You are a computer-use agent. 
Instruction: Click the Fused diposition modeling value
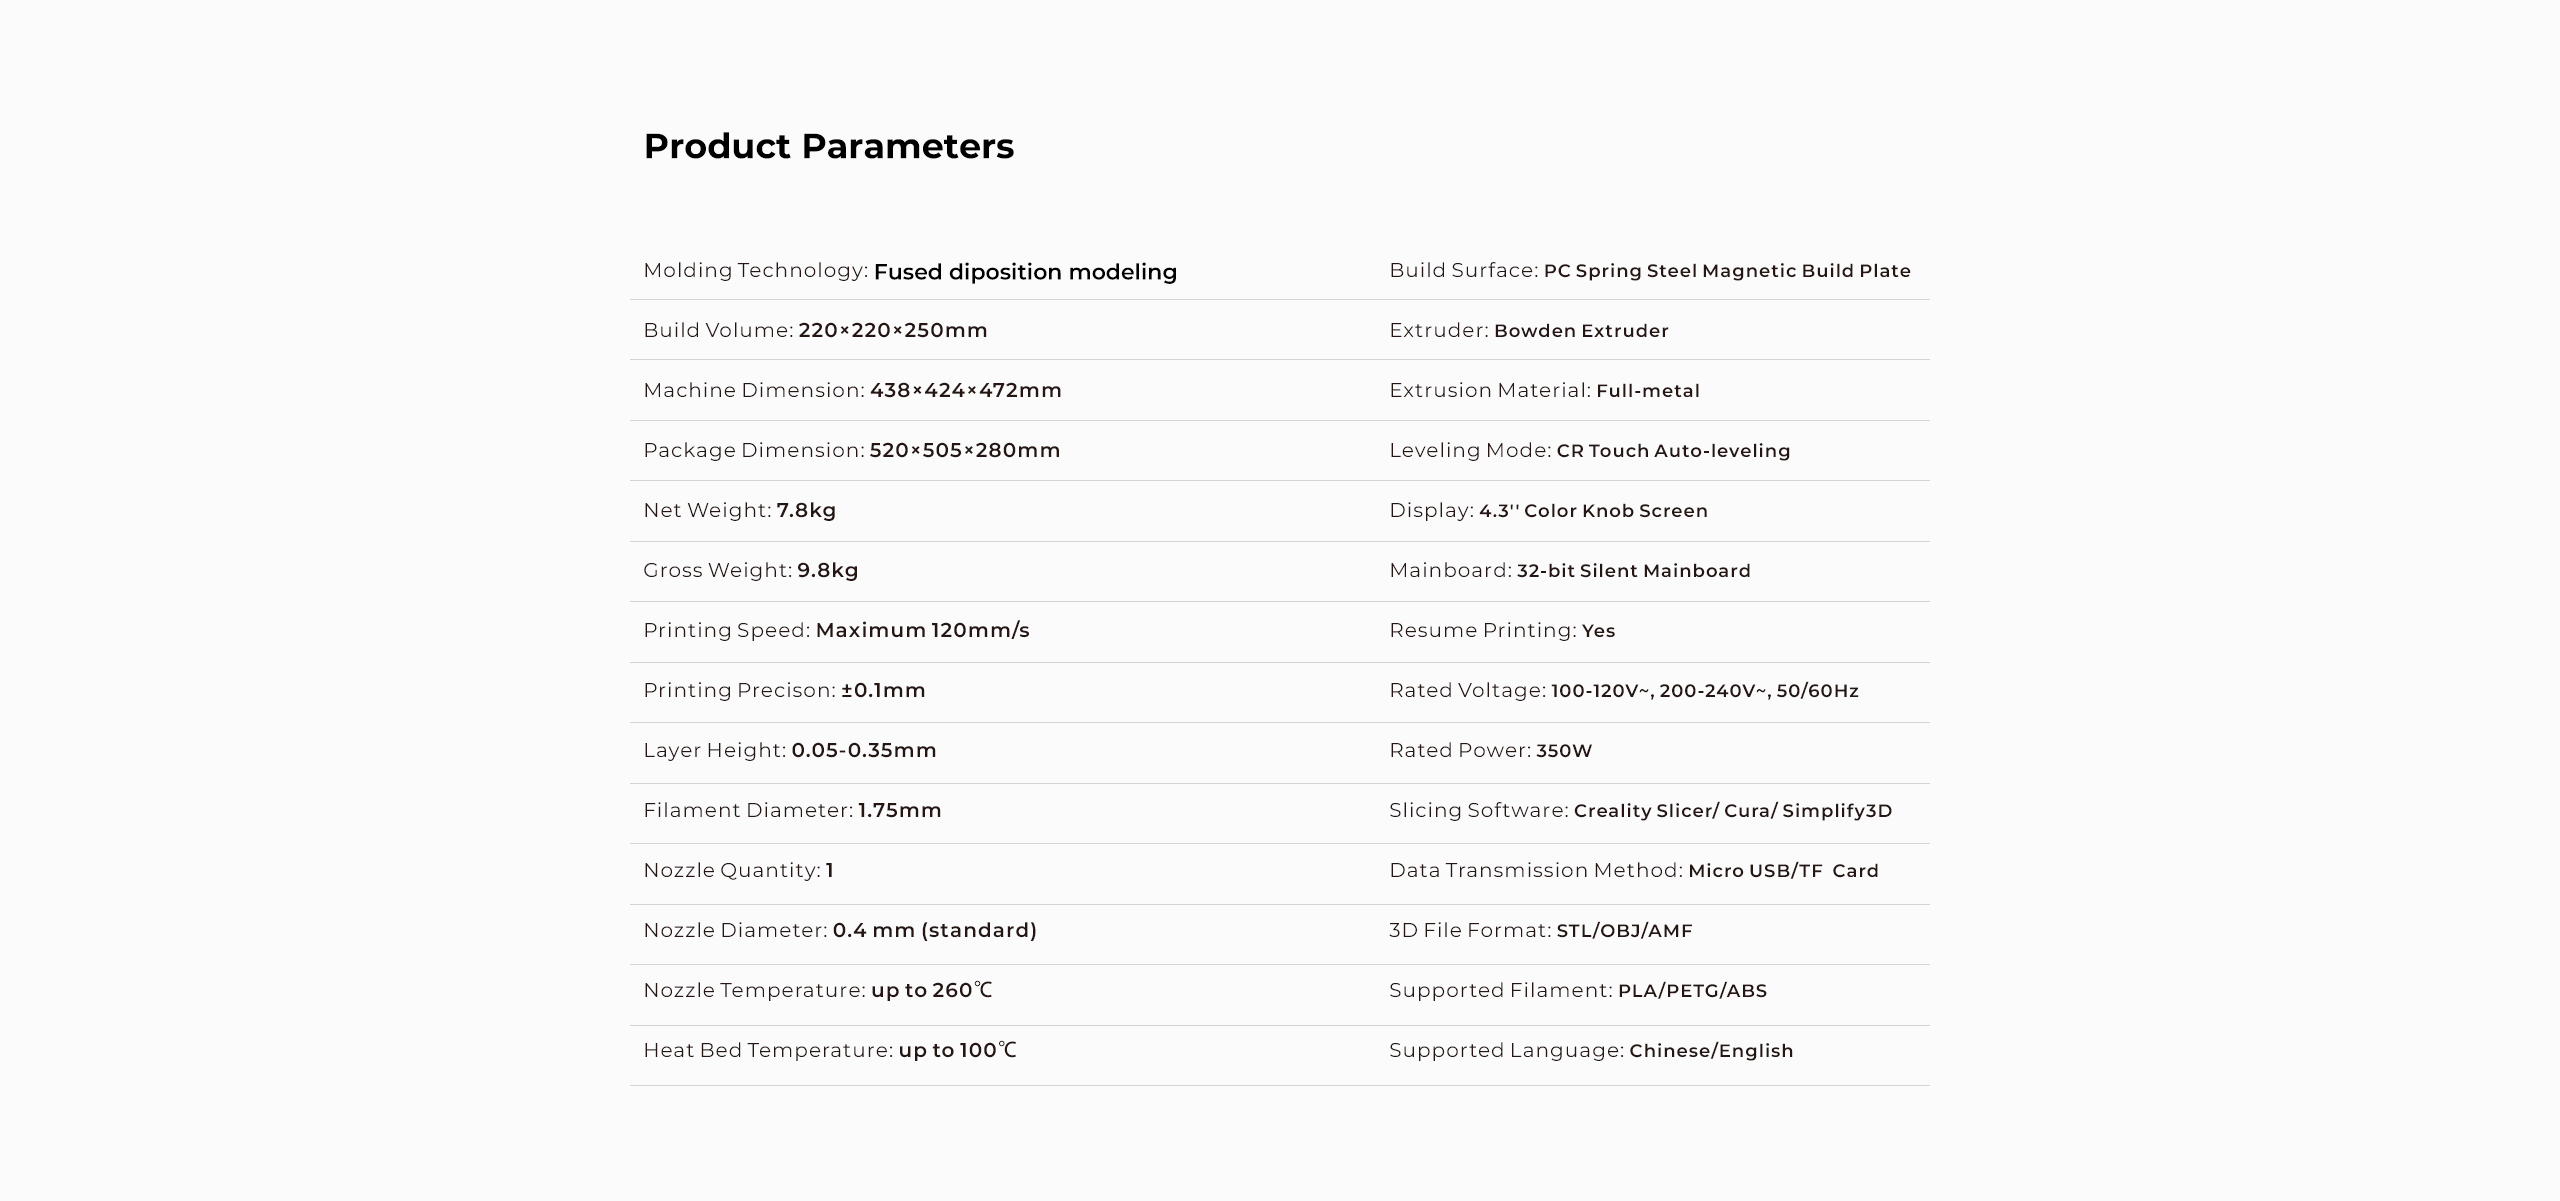(x=1024, y=272)
